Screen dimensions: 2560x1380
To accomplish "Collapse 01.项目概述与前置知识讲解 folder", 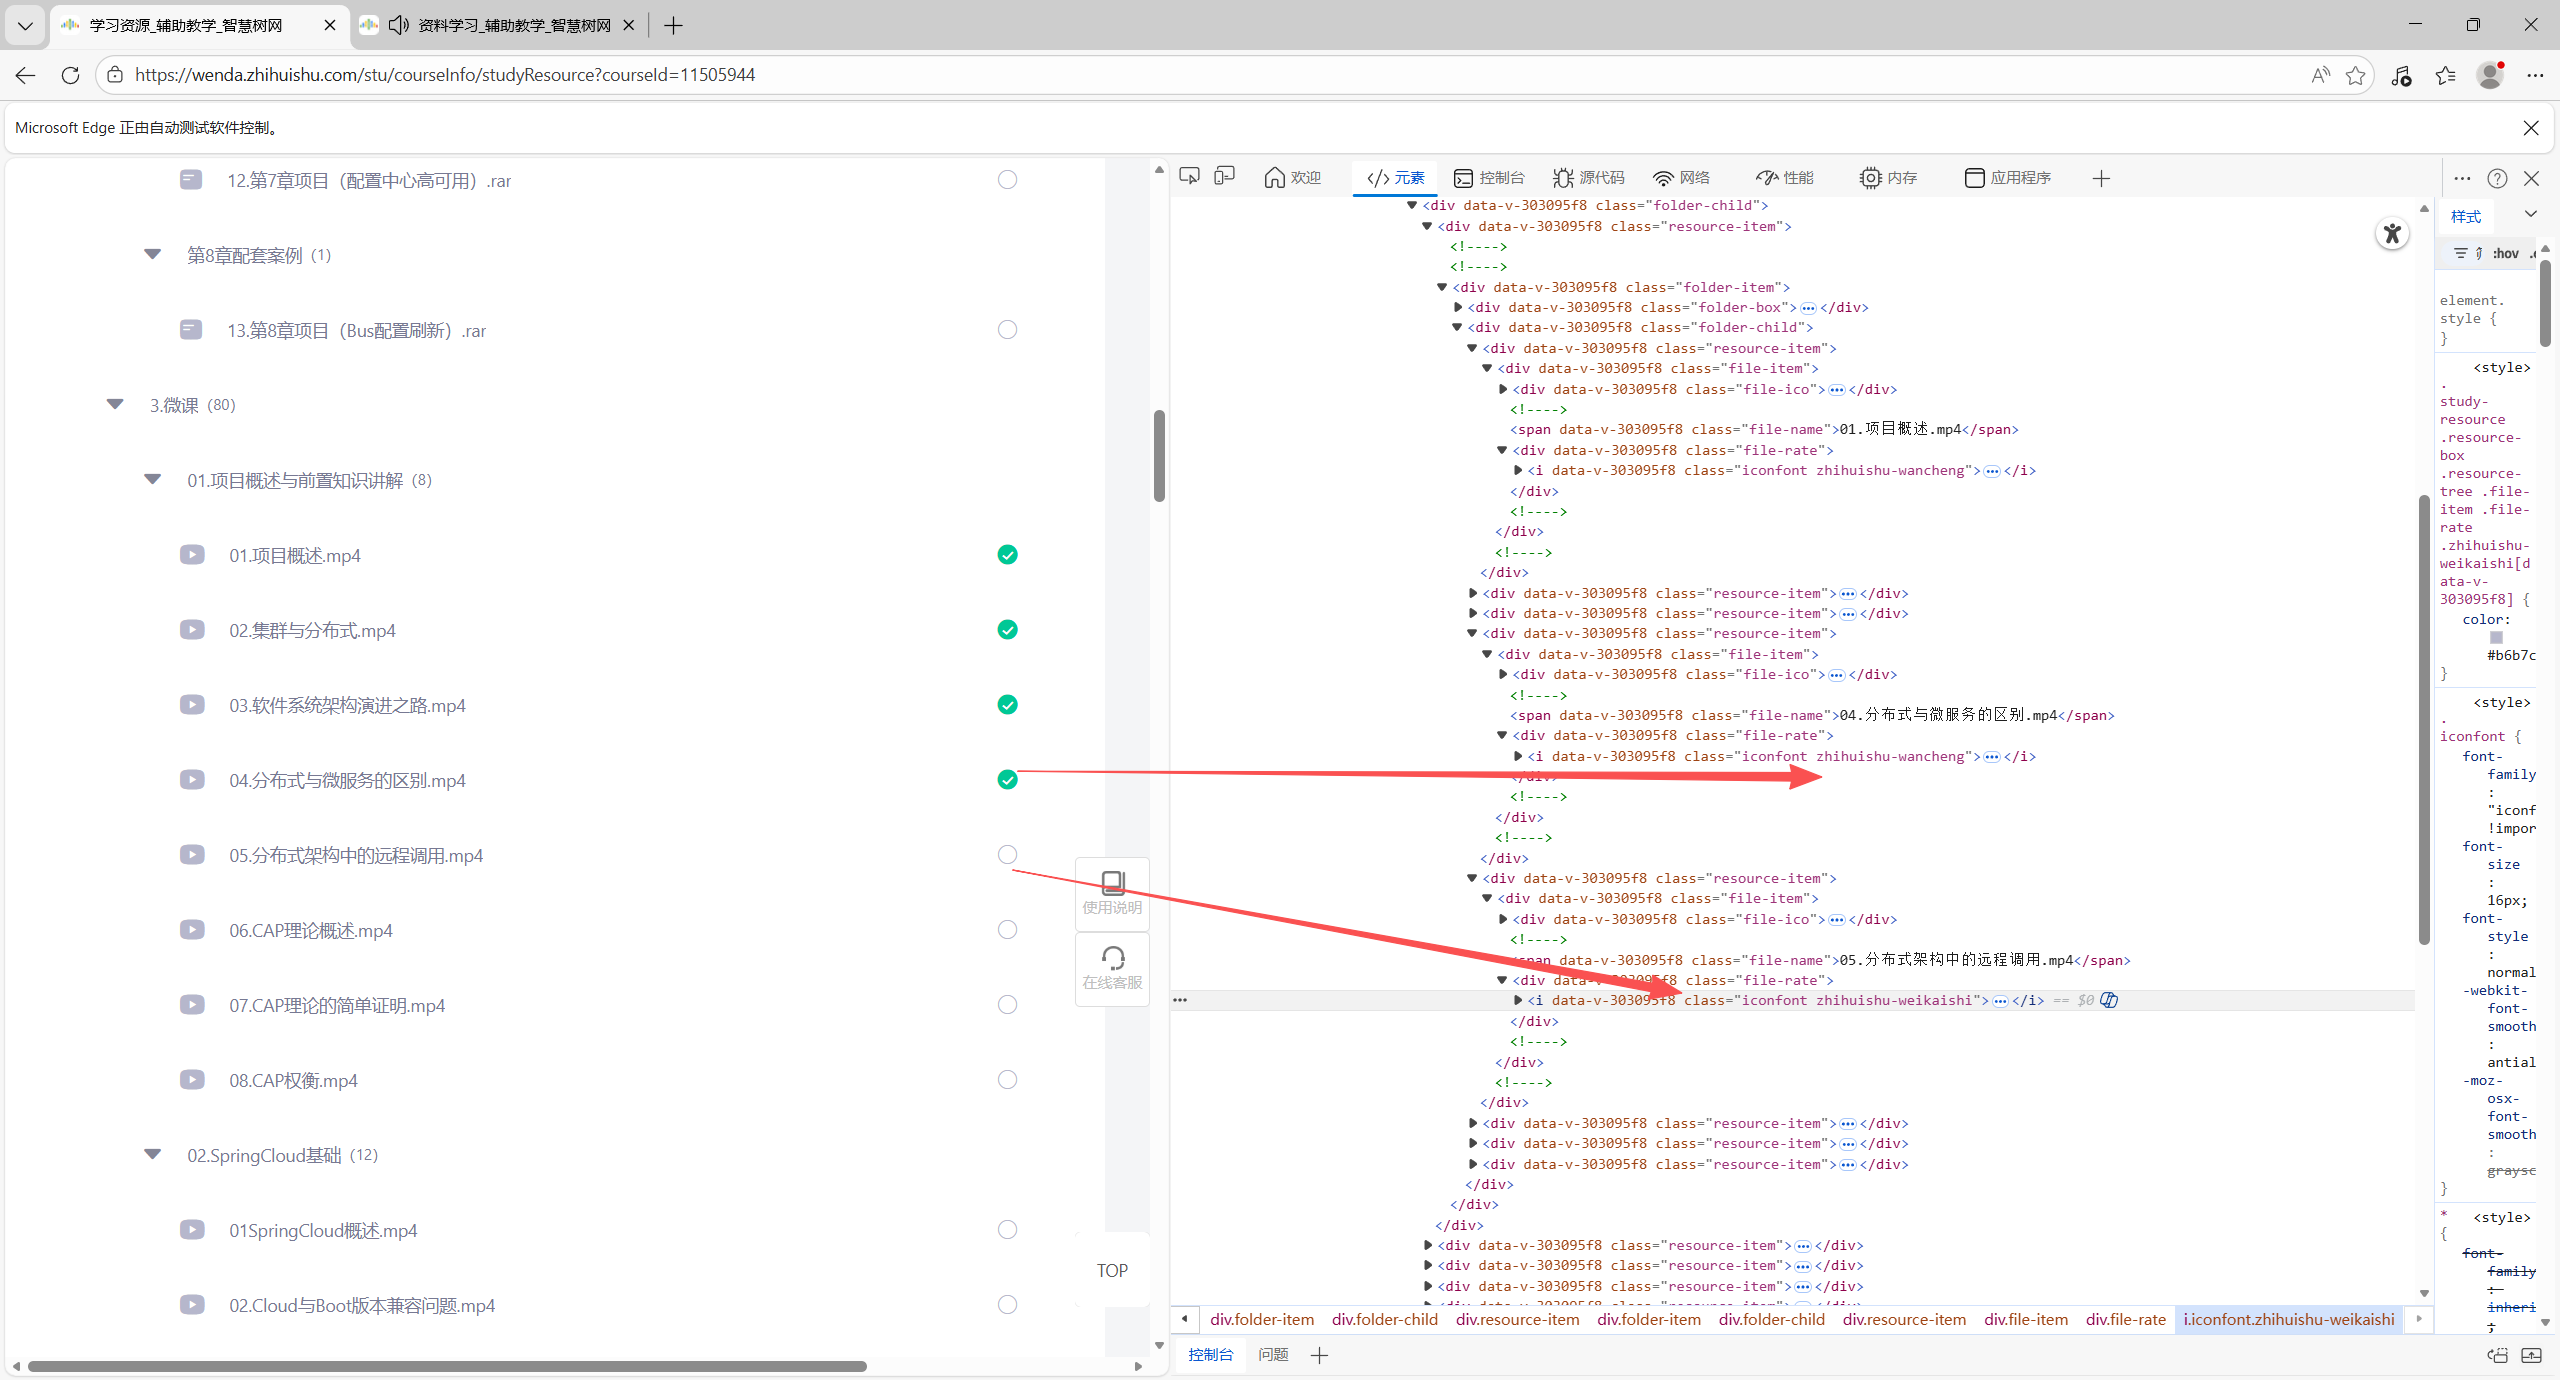I will coord(152,479).
